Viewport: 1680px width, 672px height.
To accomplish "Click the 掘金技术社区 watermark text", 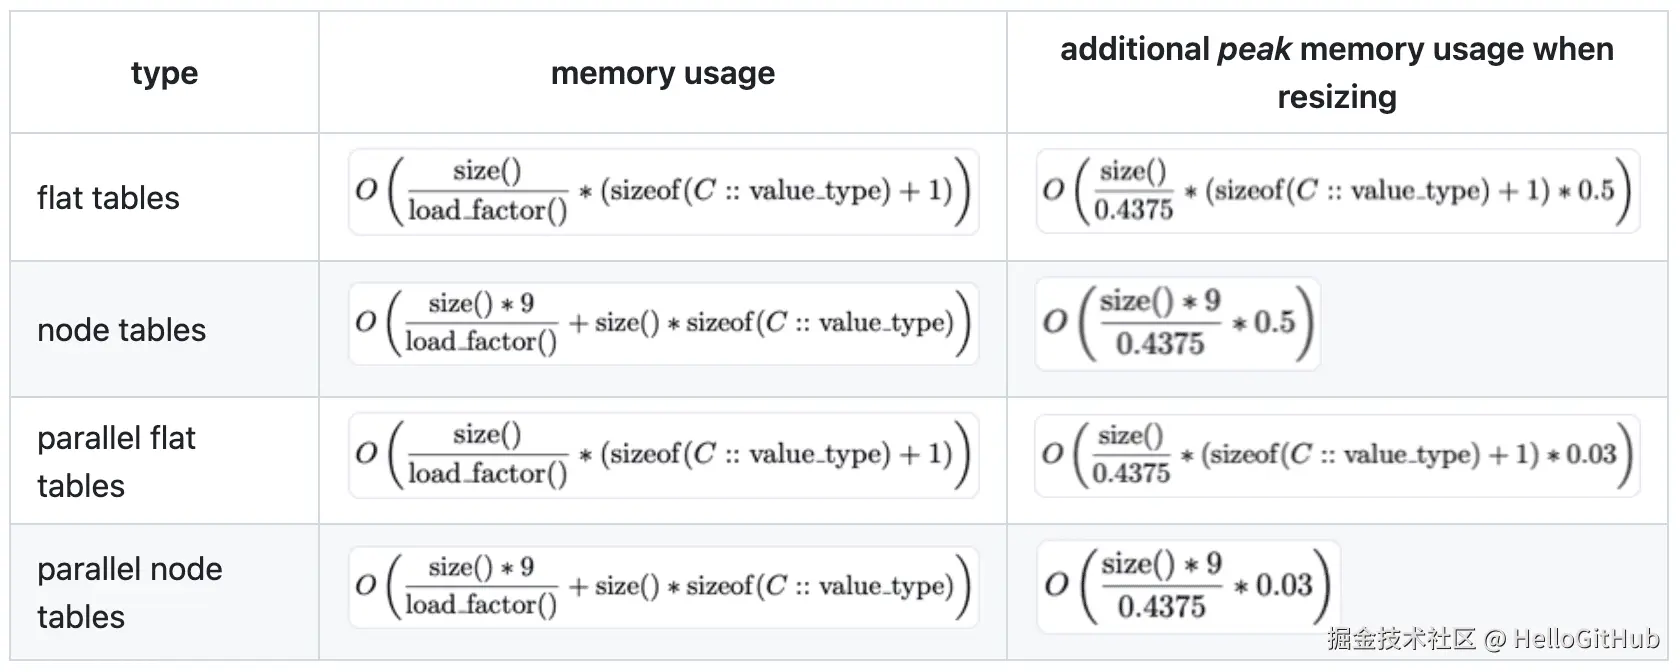I will pos(1401,638).
